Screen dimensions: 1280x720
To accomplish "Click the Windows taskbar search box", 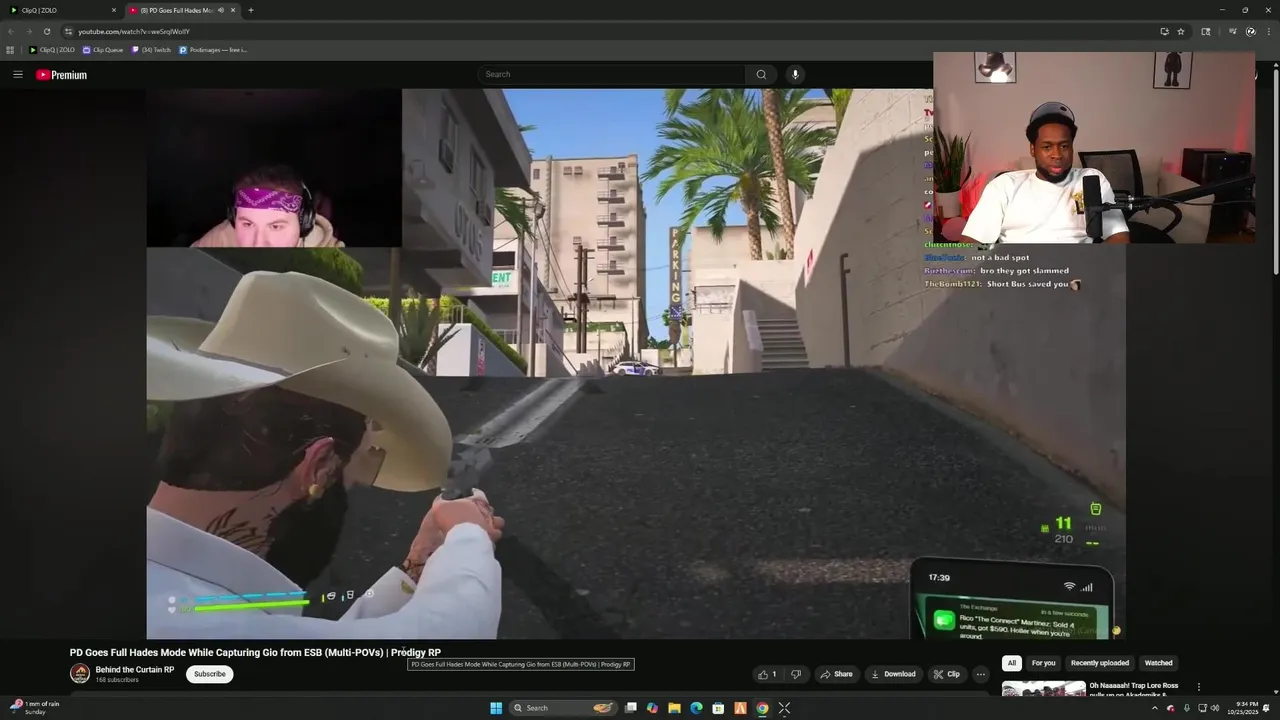I will point(565,708).
